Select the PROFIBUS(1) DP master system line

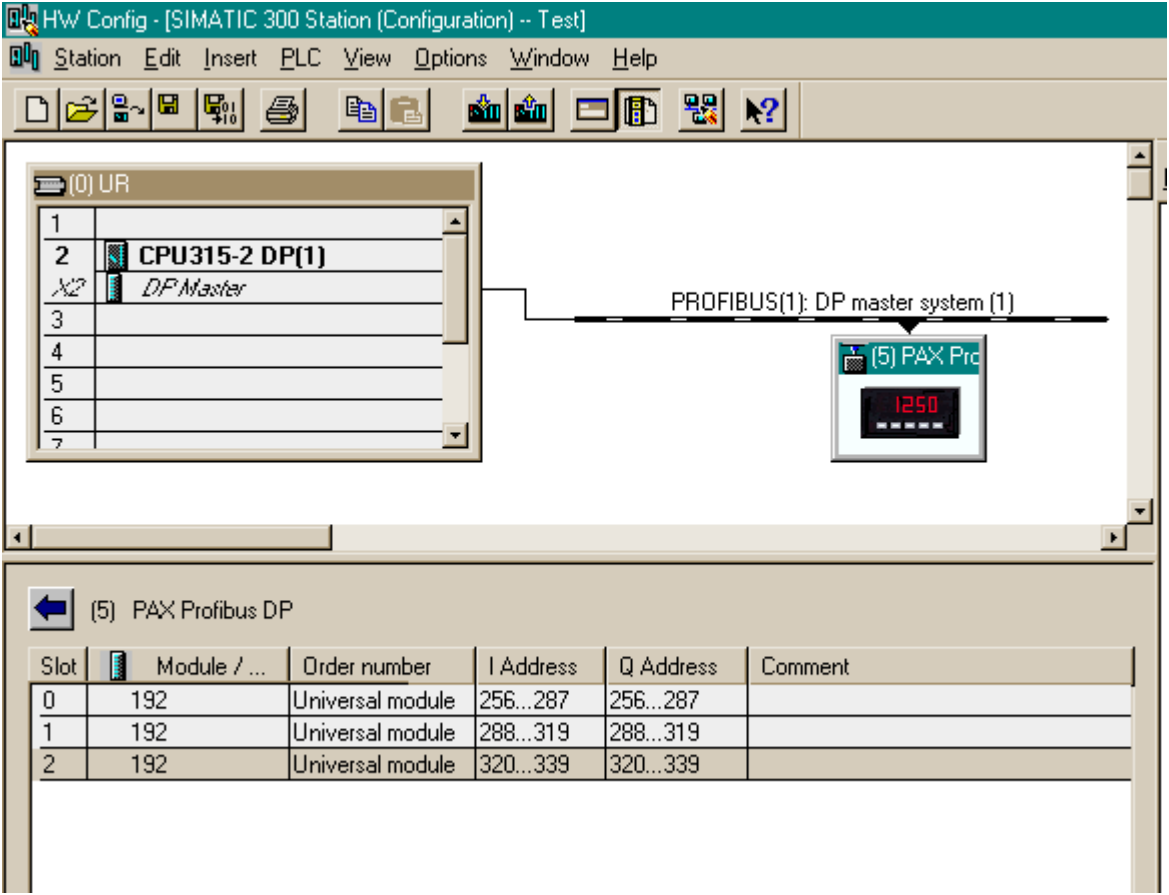click(841, 319)
